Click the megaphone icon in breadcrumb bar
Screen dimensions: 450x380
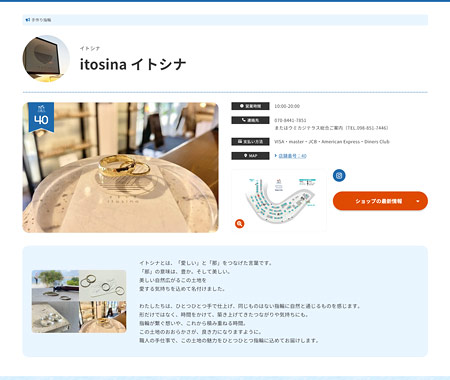pos(28,20)
